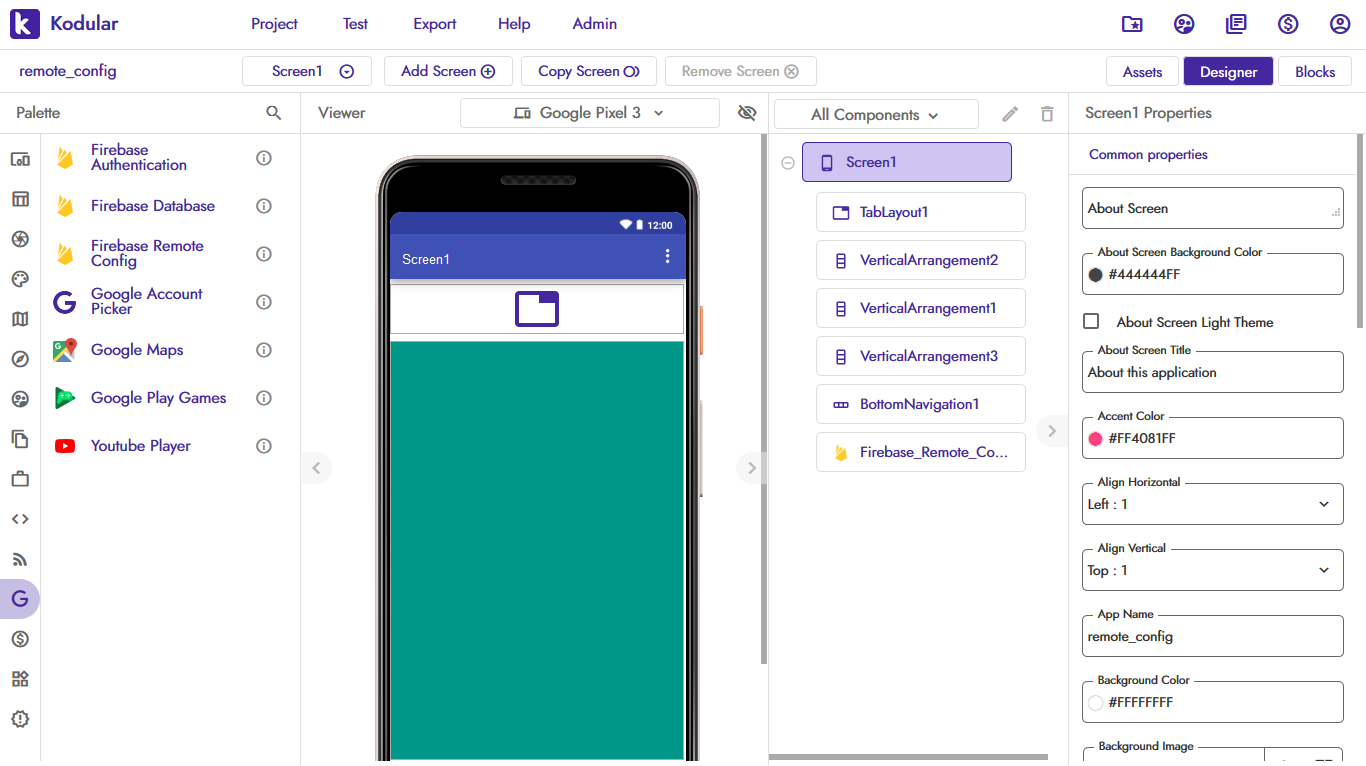Open the phone preview overflow menu dots
The height and width of the screenshot is (766, 1366).
[668, 257]
